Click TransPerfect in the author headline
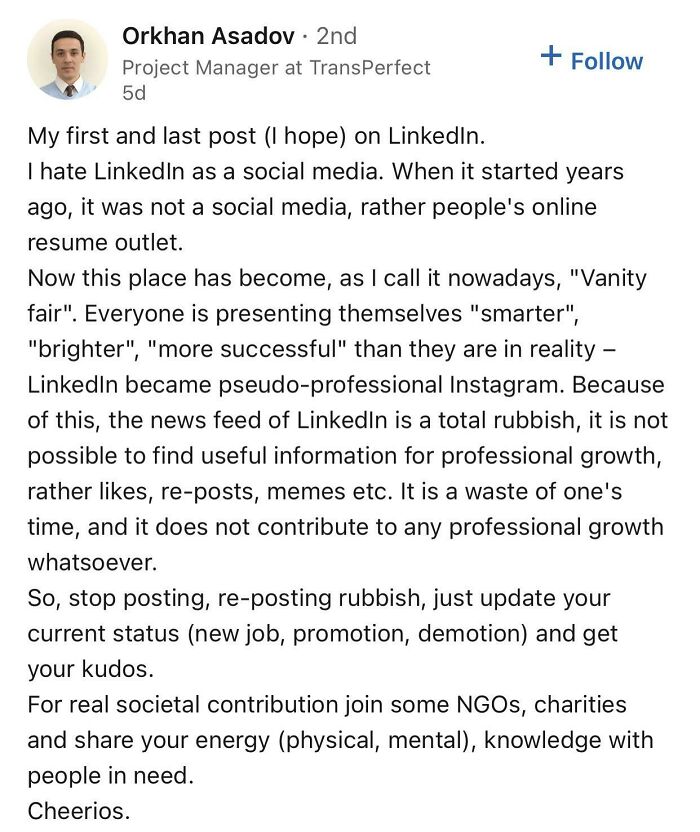The height and width of the screenshot is (832, 700). coord(371,68)
